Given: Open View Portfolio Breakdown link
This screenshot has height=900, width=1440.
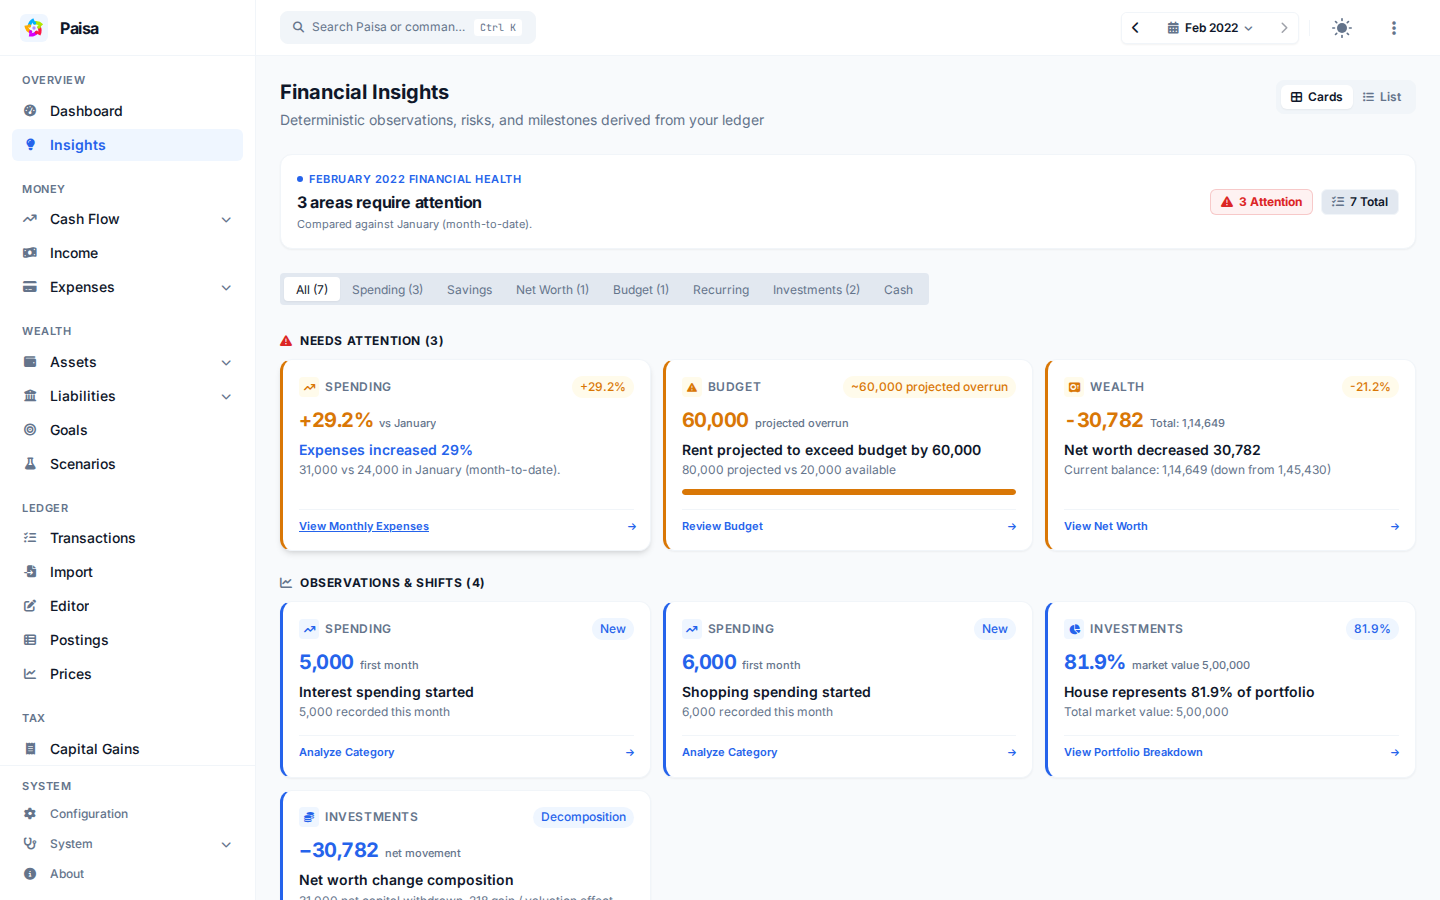Looking at the screenshot, I should [x=1133, y=752].
